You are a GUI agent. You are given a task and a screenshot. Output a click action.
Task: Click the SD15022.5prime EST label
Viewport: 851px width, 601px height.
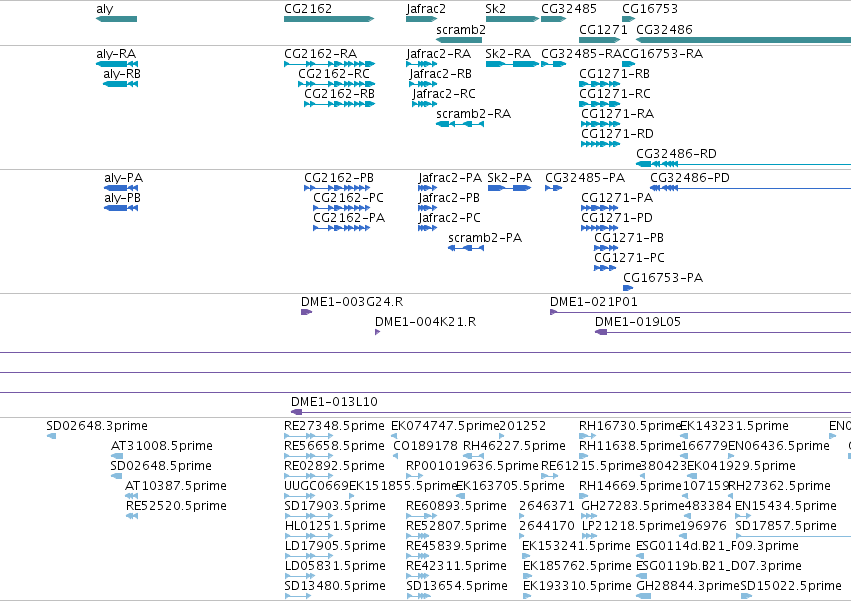791,587
